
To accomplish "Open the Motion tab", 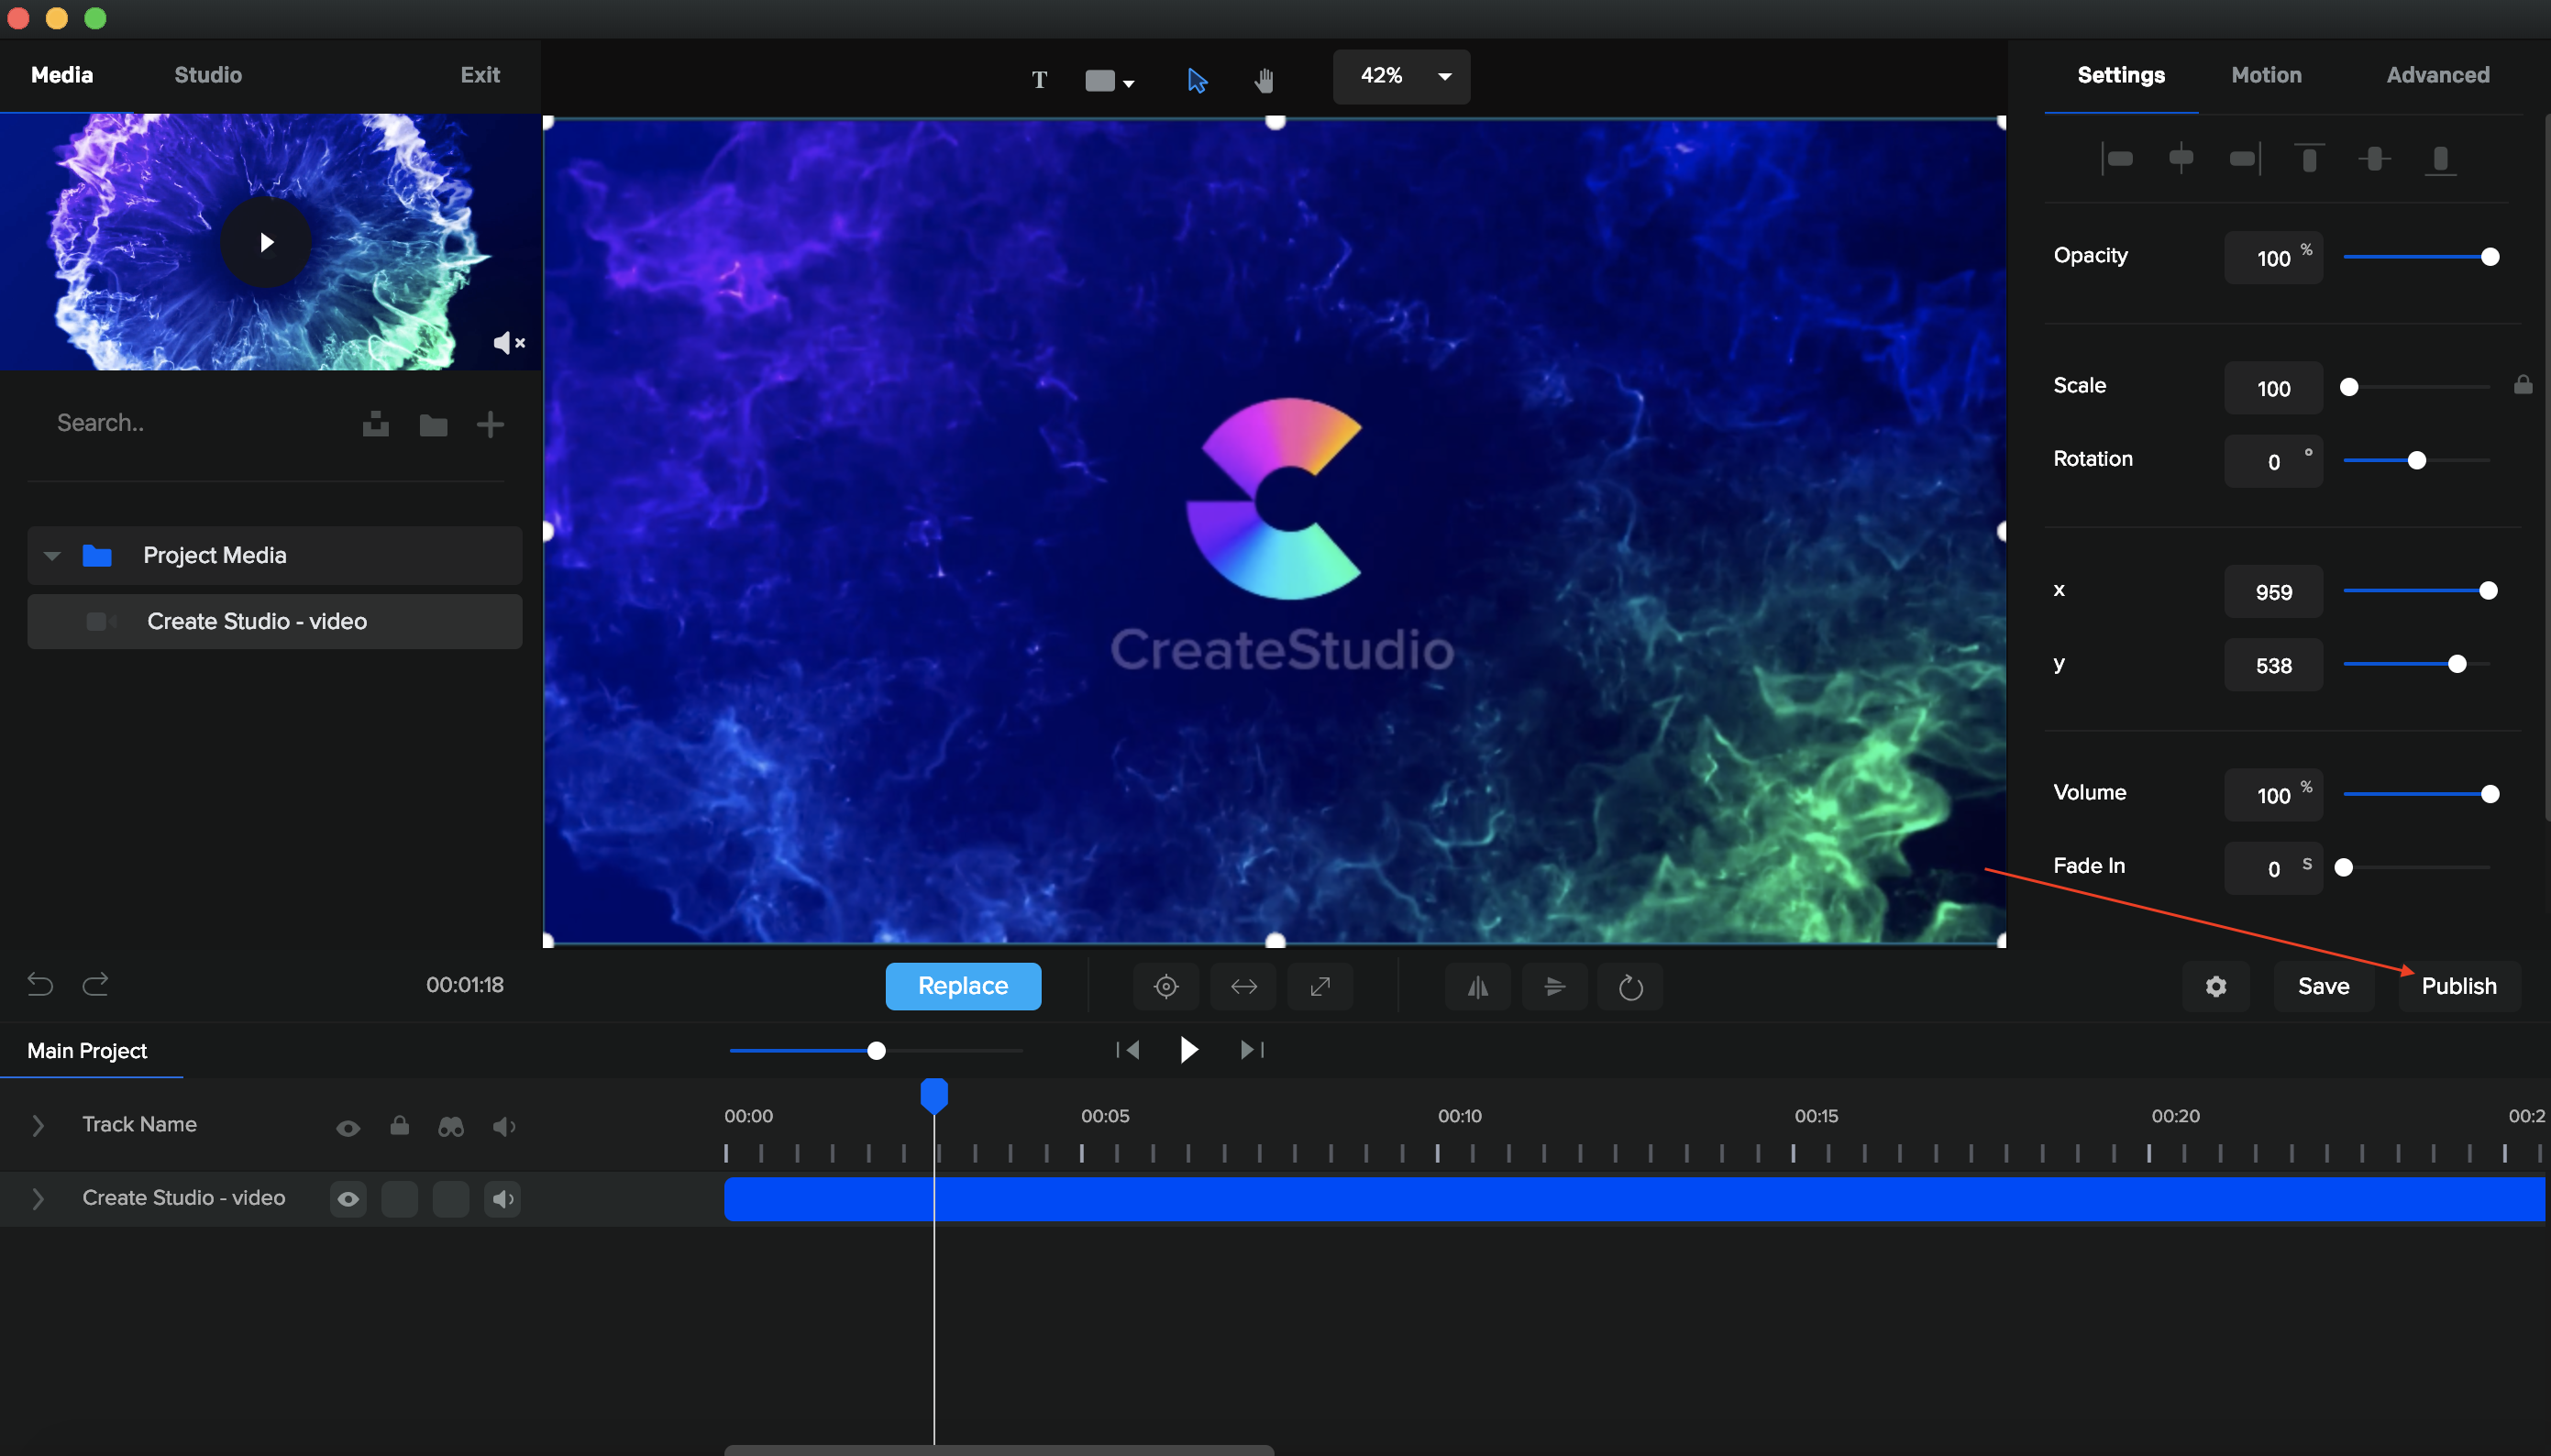I will pos(2266,75).
